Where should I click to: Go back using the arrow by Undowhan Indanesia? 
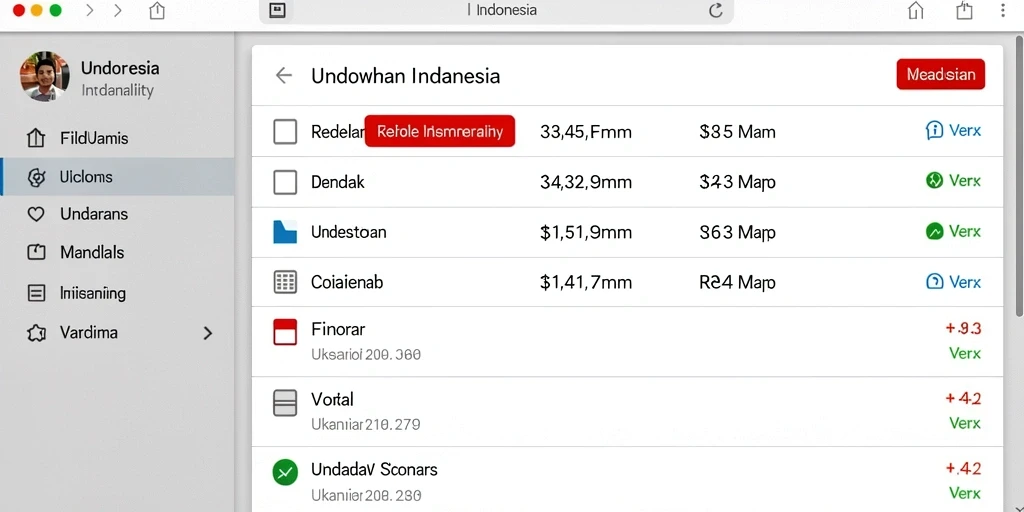coord(283,76)
